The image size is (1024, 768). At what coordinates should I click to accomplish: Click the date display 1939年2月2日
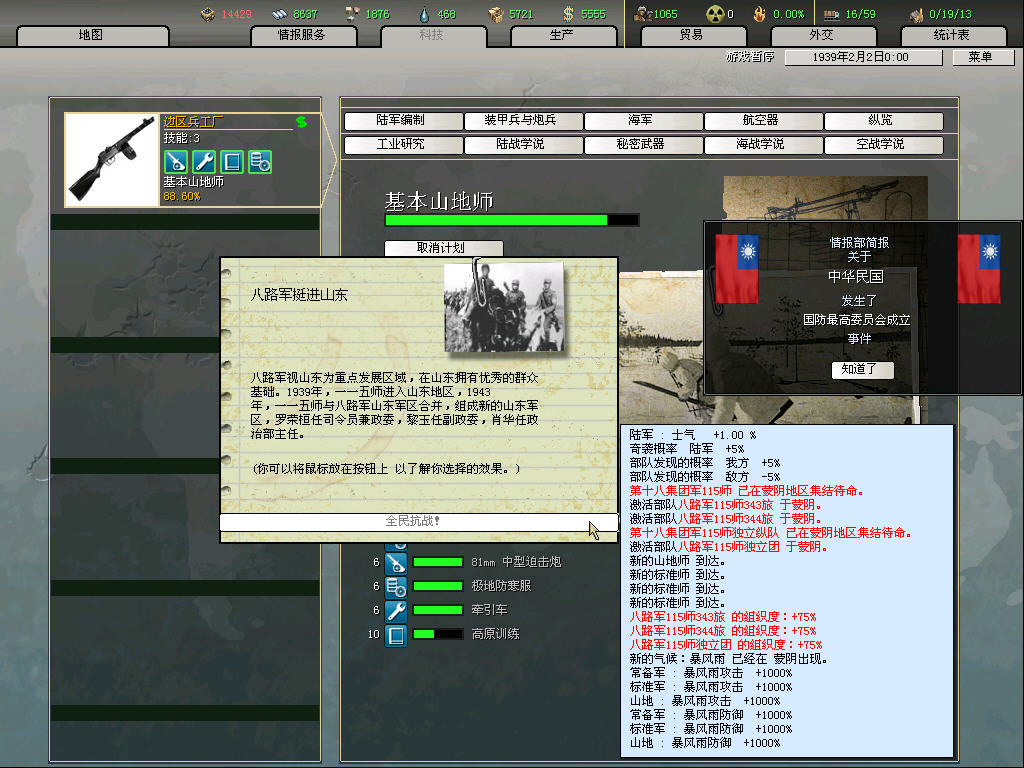click(862, 57)
